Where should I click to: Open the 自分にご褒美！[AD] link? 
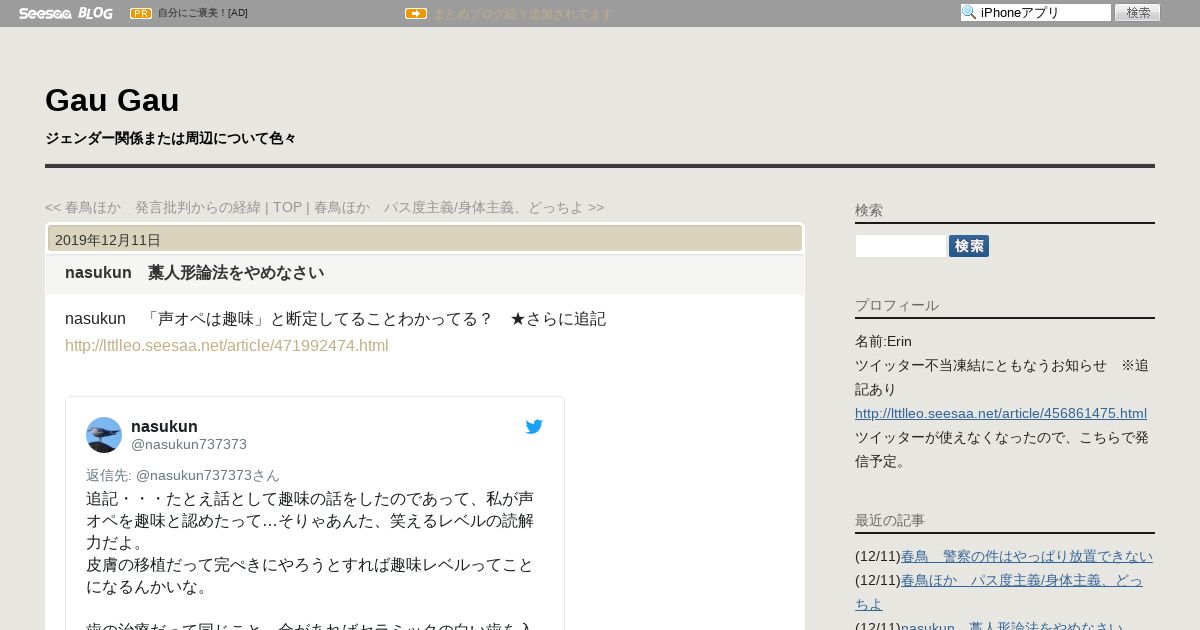[x=203, y=13]
